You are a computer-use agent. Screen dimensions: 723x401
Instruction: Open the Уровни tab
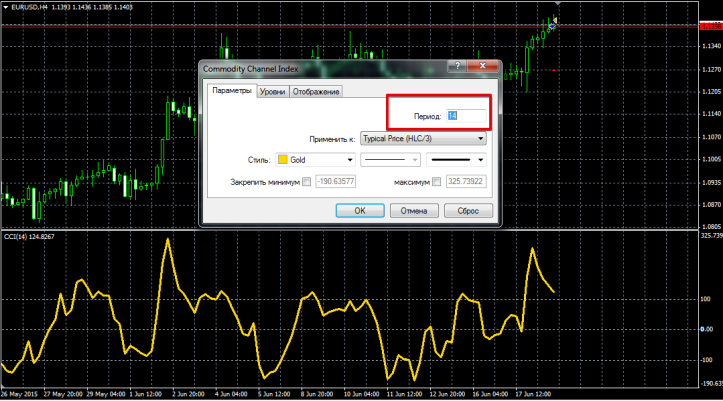[272, 92]
